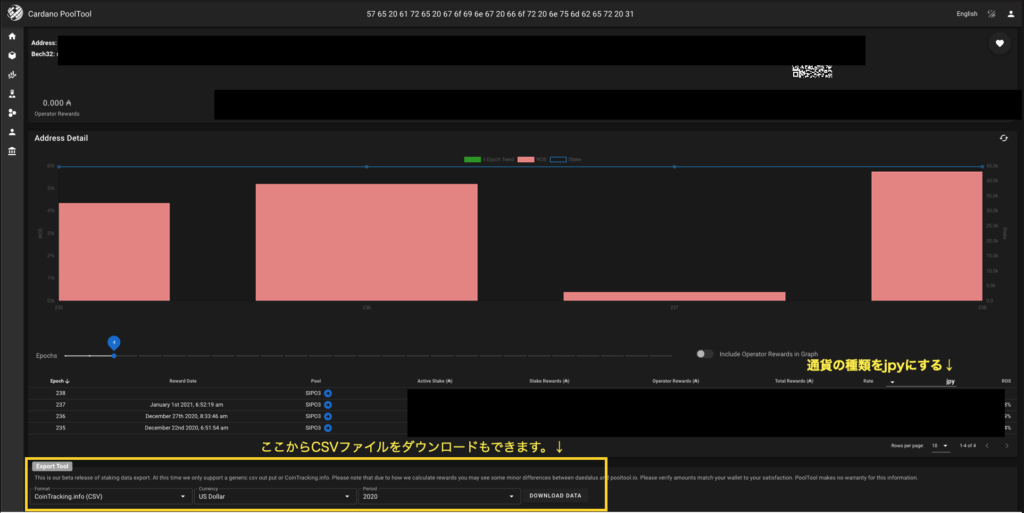This screenshot has height=513, width=1024.
Task: Open the Format dropdown showing CoinTracking.info (CSV)
Action: coord(110,495)
